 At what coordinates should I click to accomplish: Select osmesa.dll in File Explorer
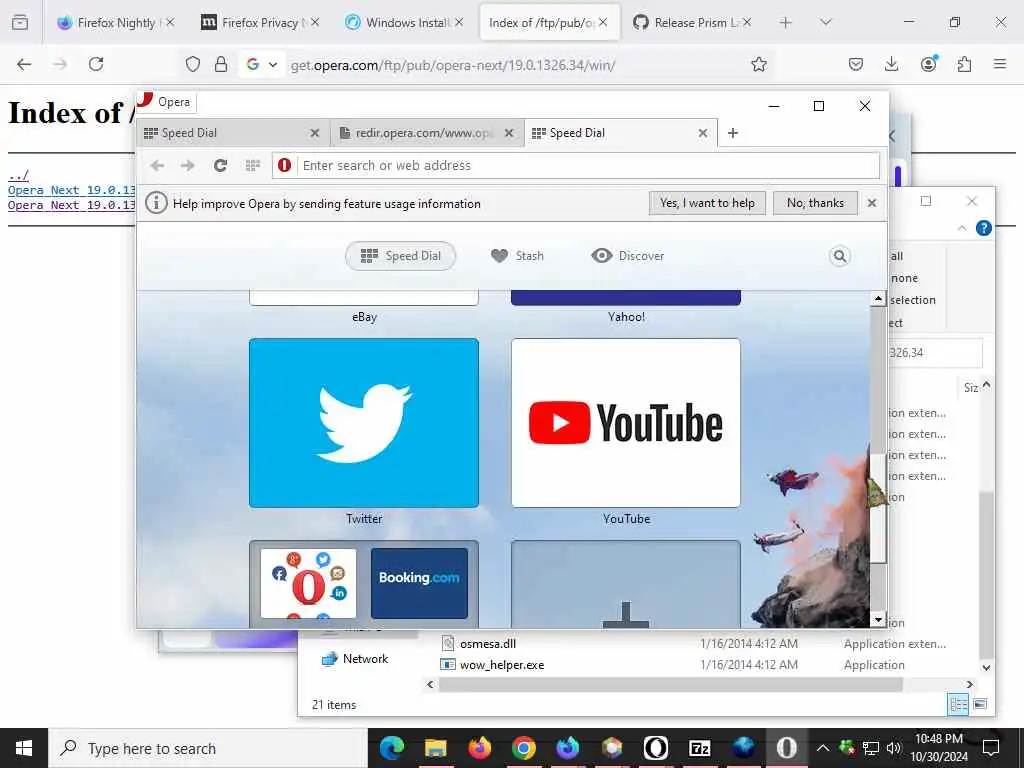pos(488,644)
